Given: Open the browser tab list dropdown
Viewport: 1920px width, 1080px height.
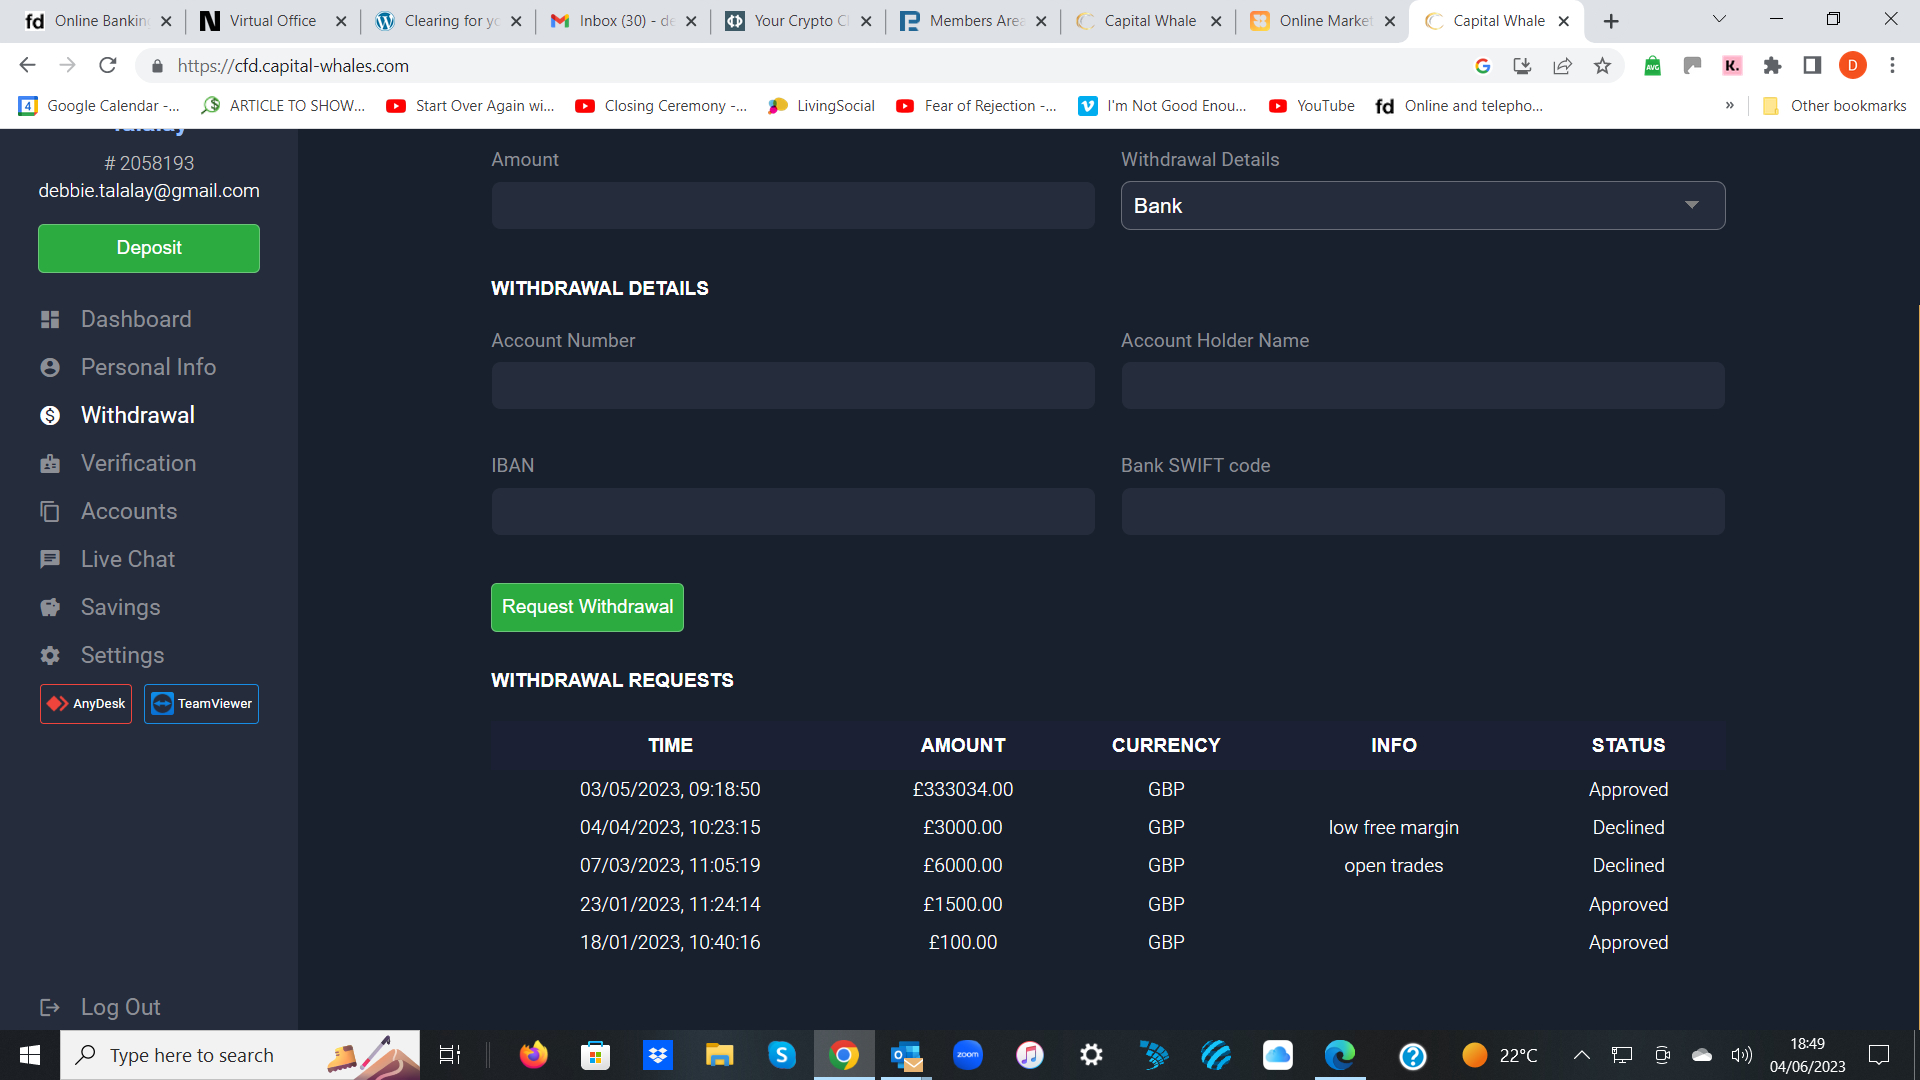Looking at the screenshot, I should pyautogui.click(x=1718, y=19).
